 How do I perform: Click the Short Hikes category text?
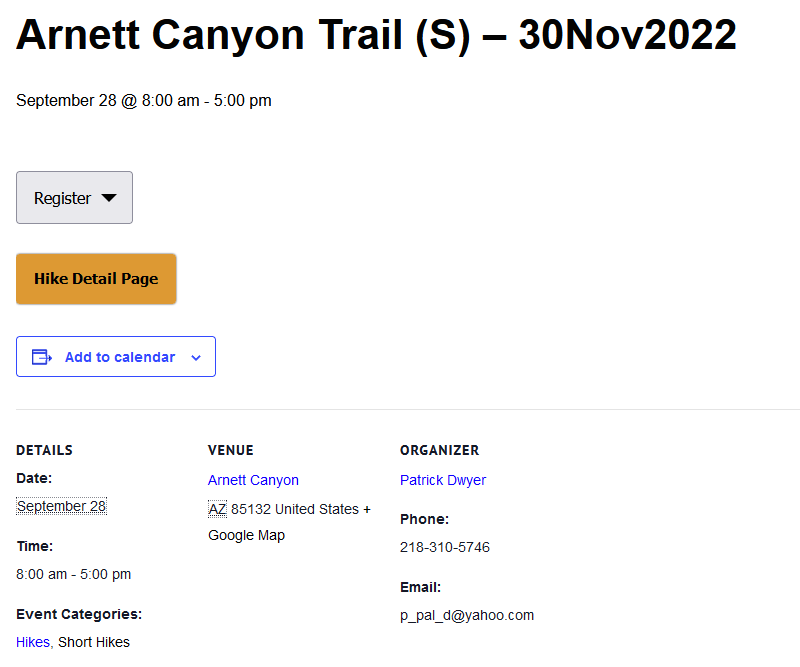click(x=94, y=642)
